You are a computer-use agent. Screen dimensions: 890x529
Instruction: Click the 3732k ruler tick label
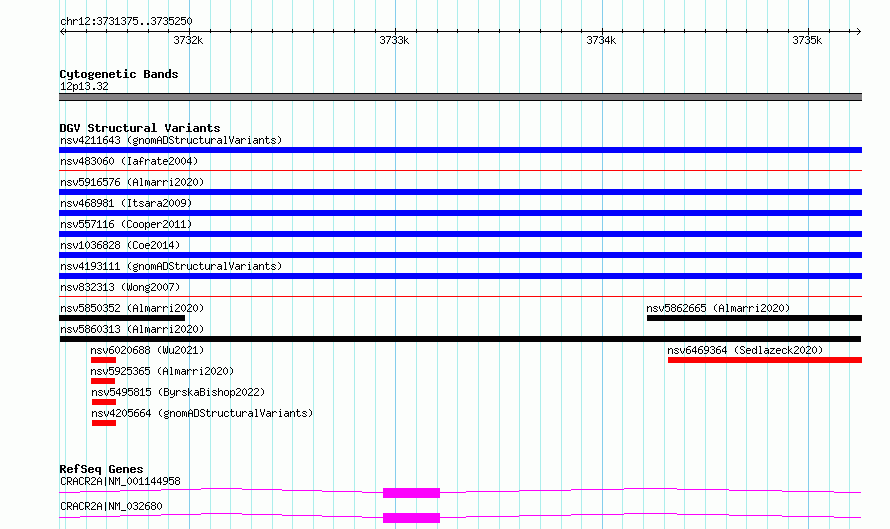(188, 40)
